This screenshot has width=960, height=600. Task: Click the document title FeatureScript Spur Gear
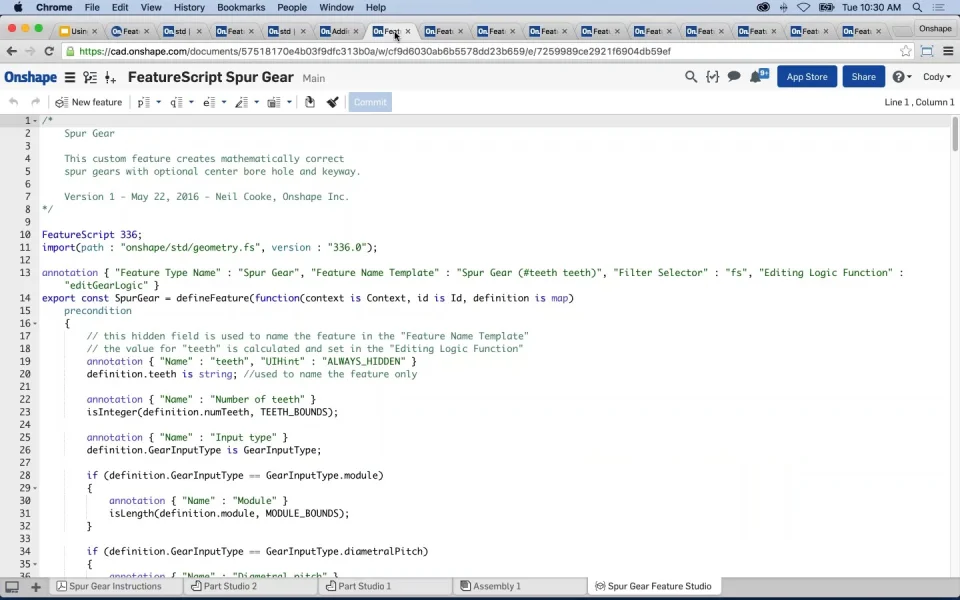(211, 77)
